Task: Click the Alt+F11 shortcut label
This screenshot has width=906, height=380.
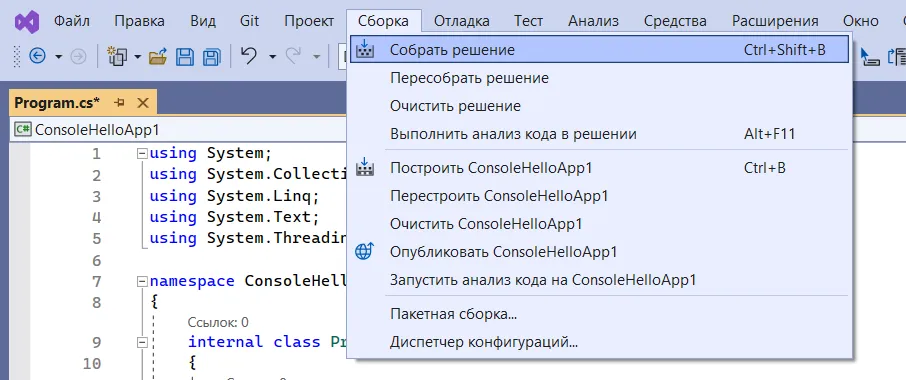Action: pyautogui.click(x=770, y=134)
